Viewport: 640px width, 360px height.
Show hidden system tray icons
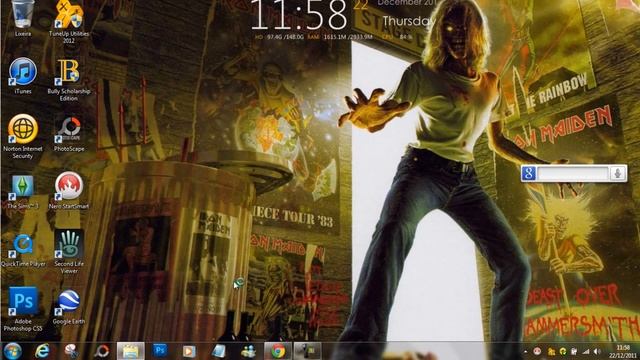click(526, 351)
